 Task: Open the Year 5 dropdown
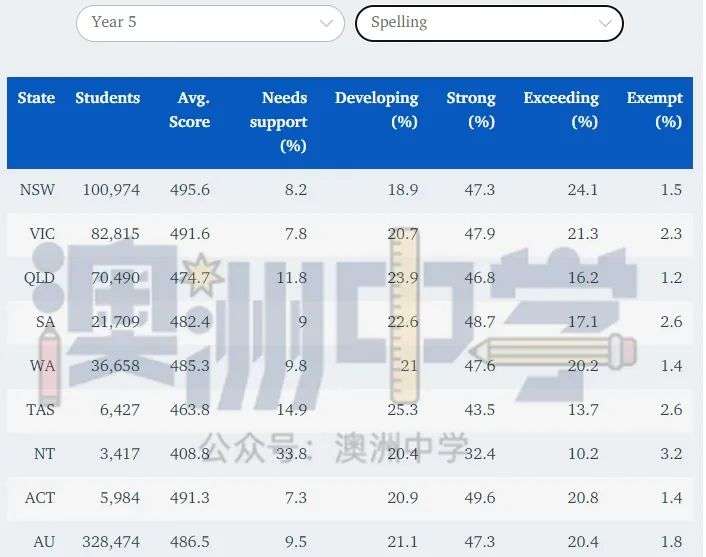(210, 22)
